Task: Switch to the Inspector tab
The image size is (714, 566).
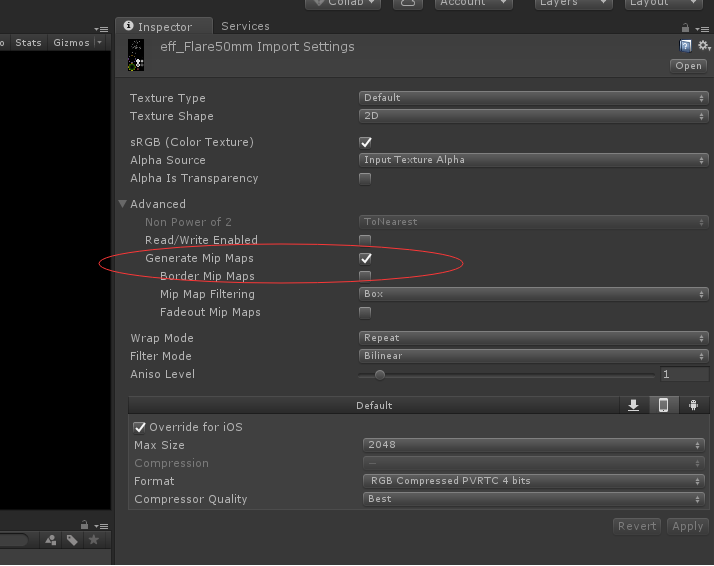Action: pos(164,26)
